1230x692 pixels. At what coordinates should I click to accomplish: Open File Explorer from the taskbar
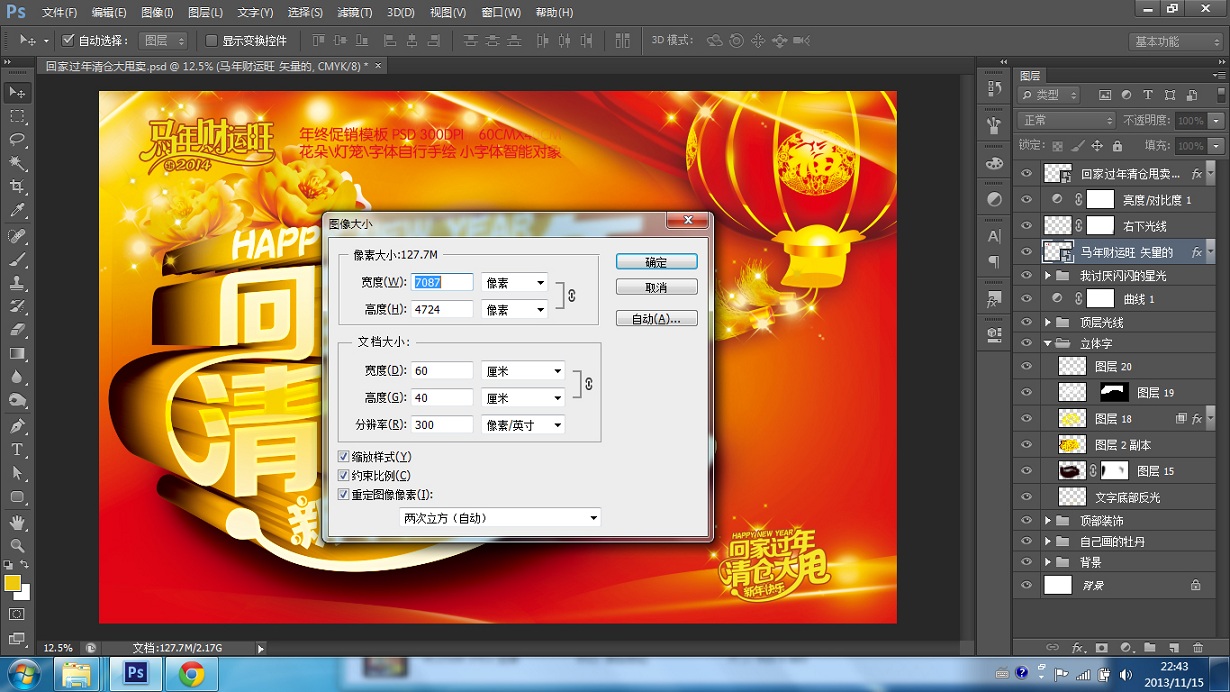click(77, 674)
